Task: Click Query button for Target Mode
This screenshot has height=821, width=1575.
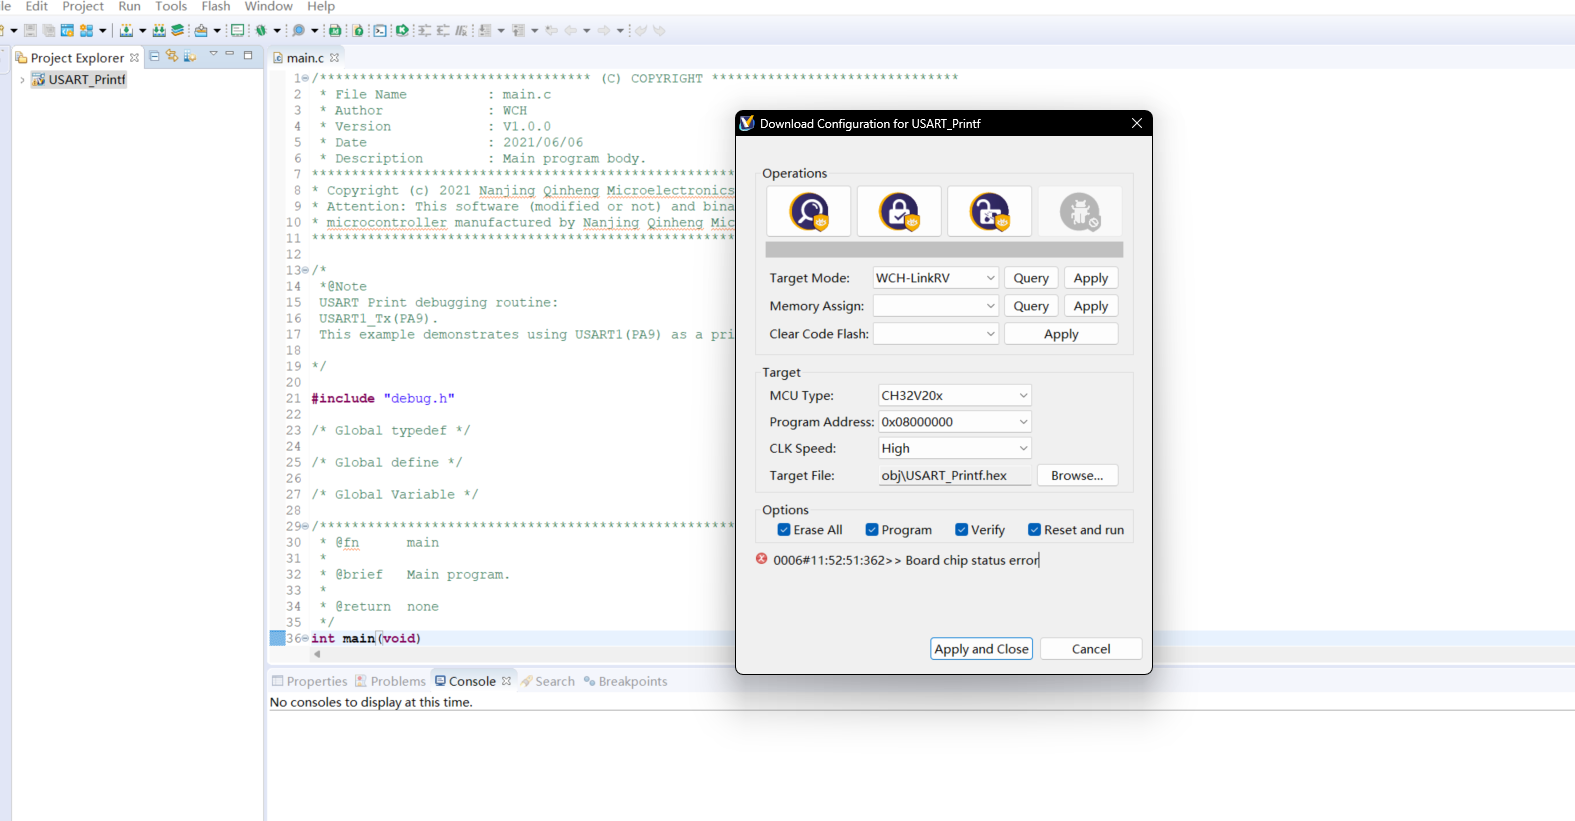Action: [x=1031, y=278]
